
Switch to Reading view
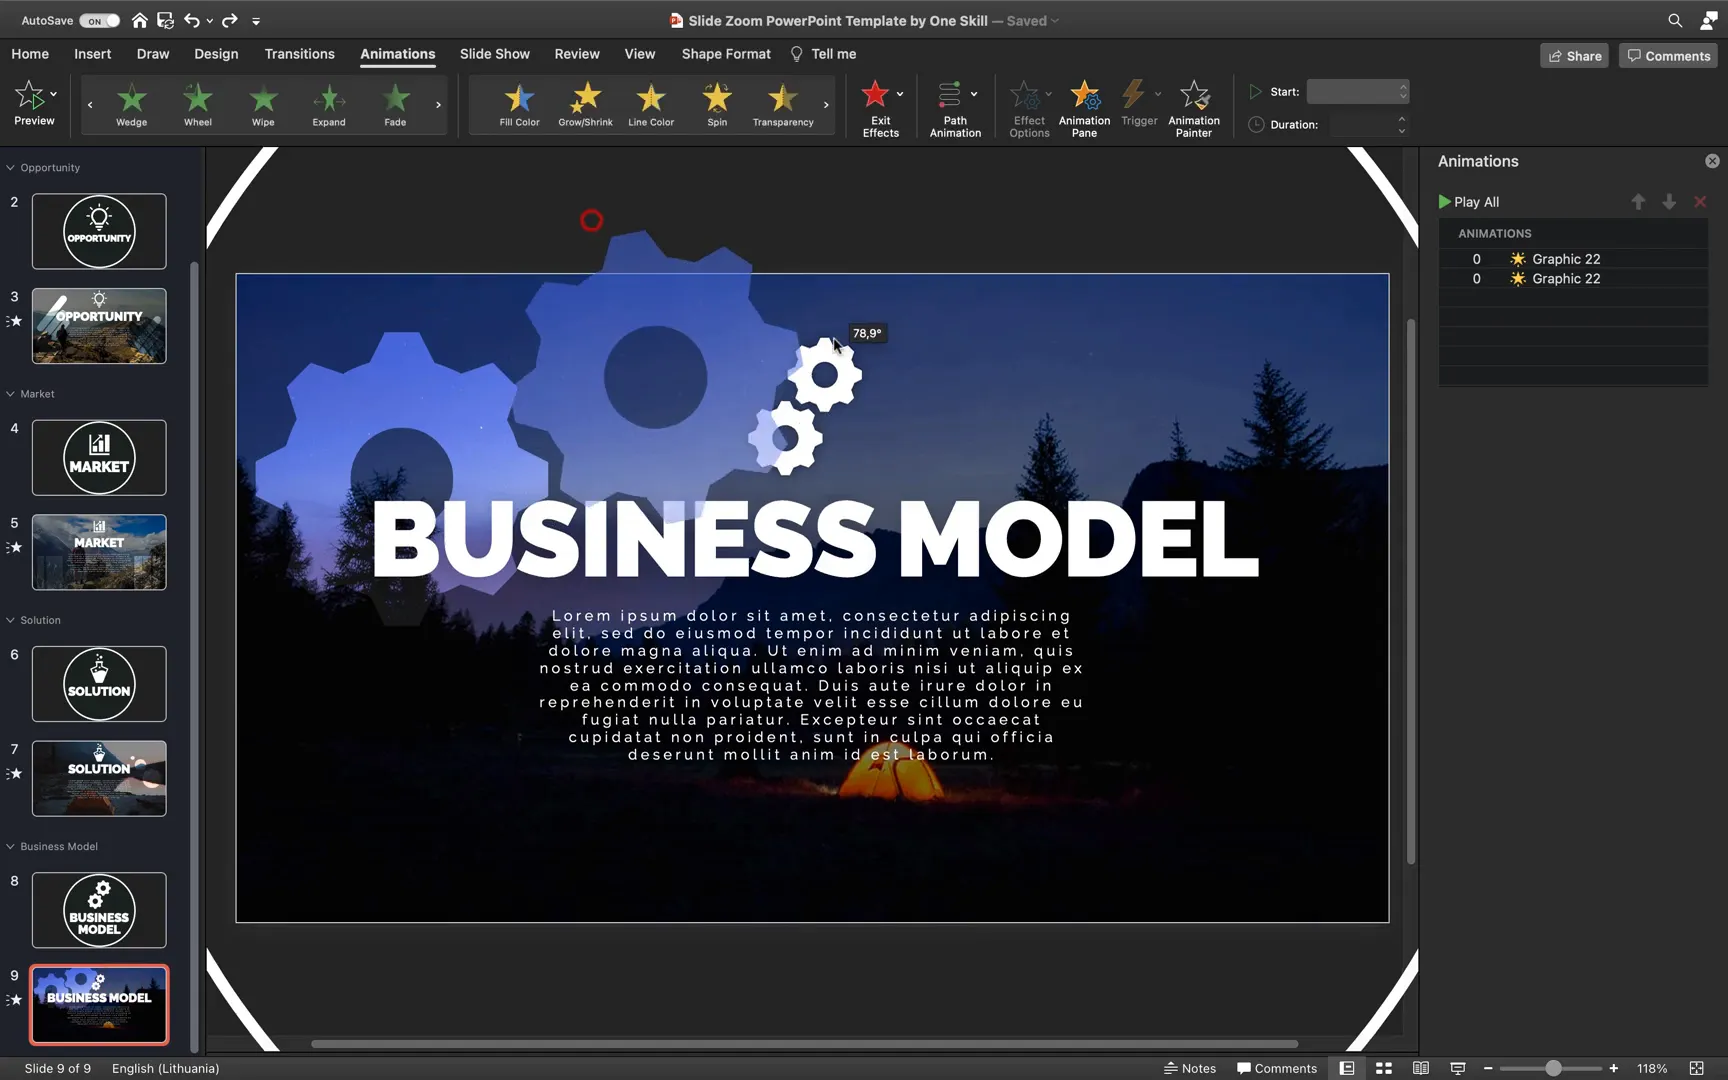pos(1420,1068)
